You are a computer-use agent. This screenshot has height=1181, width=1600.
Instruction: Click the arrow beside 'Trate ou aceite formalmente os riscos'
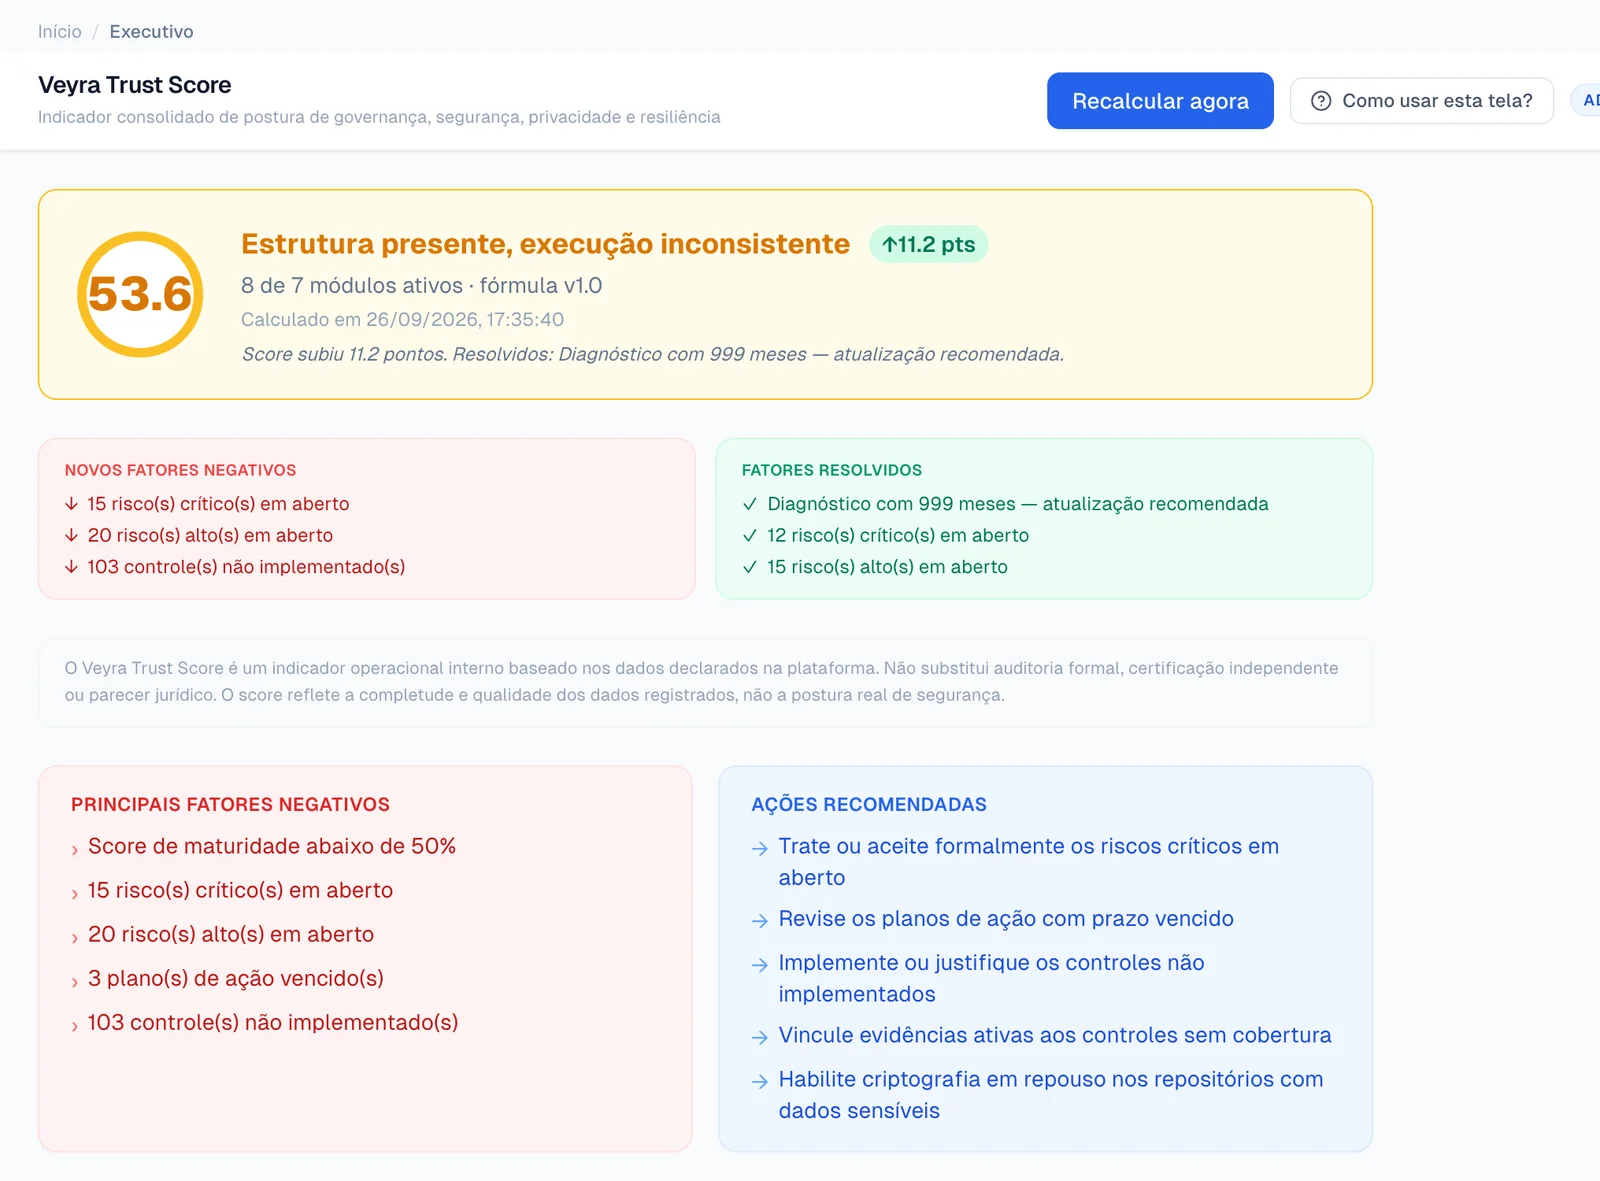pos(760,848)
